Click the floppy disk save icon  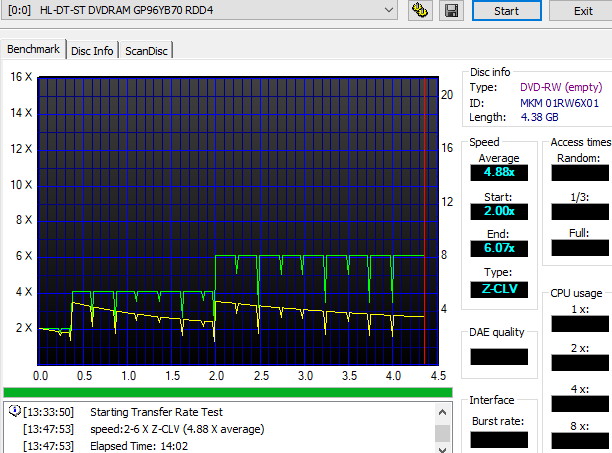coord(451,11)
